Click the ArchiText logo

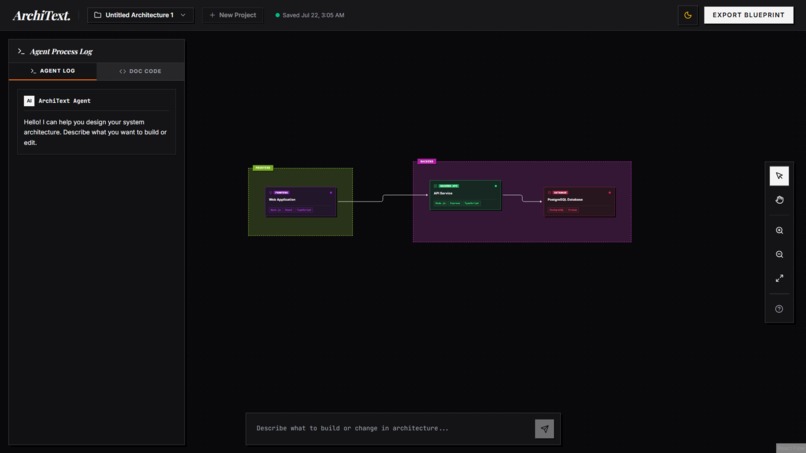click(x=41, y=15)
